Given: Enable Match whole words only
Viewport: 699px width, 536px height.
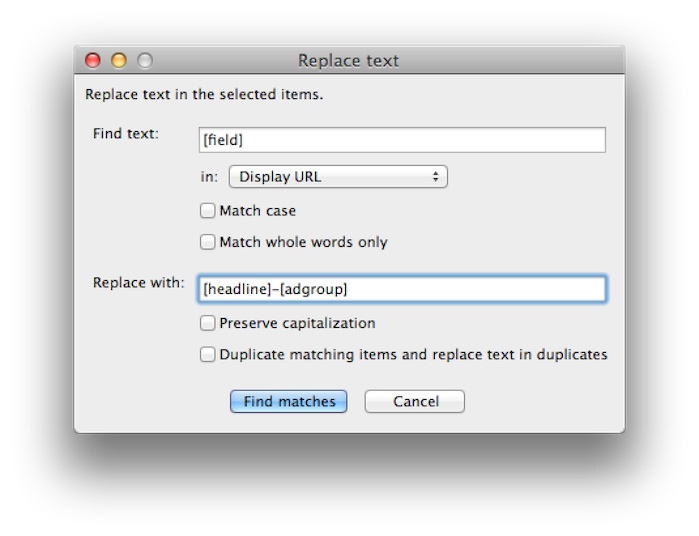Looking at the screenshot, I should 207,242.
